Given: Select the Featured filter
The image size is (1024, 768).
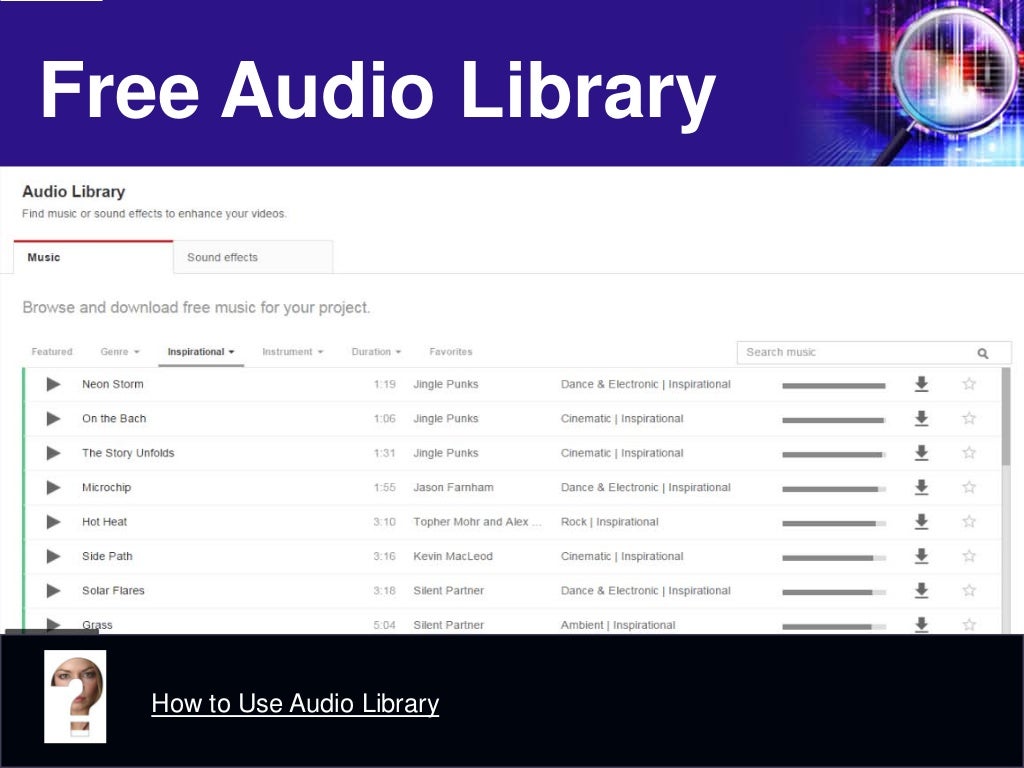Looking at the screenshot, I should tap(52, 352).
